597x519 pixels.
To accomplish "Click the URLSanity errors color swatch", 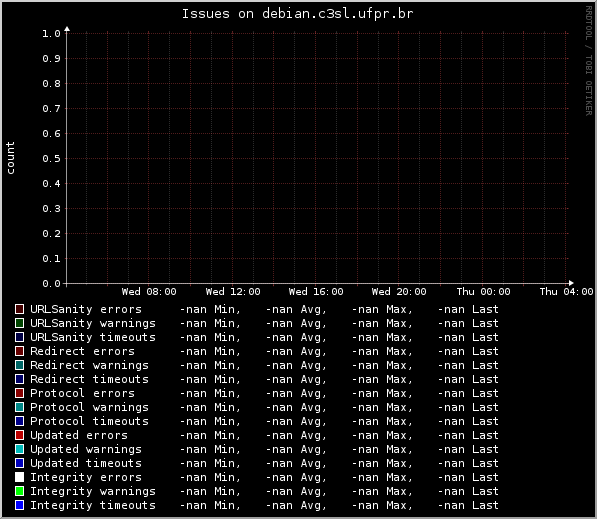I will coord(19,309).
